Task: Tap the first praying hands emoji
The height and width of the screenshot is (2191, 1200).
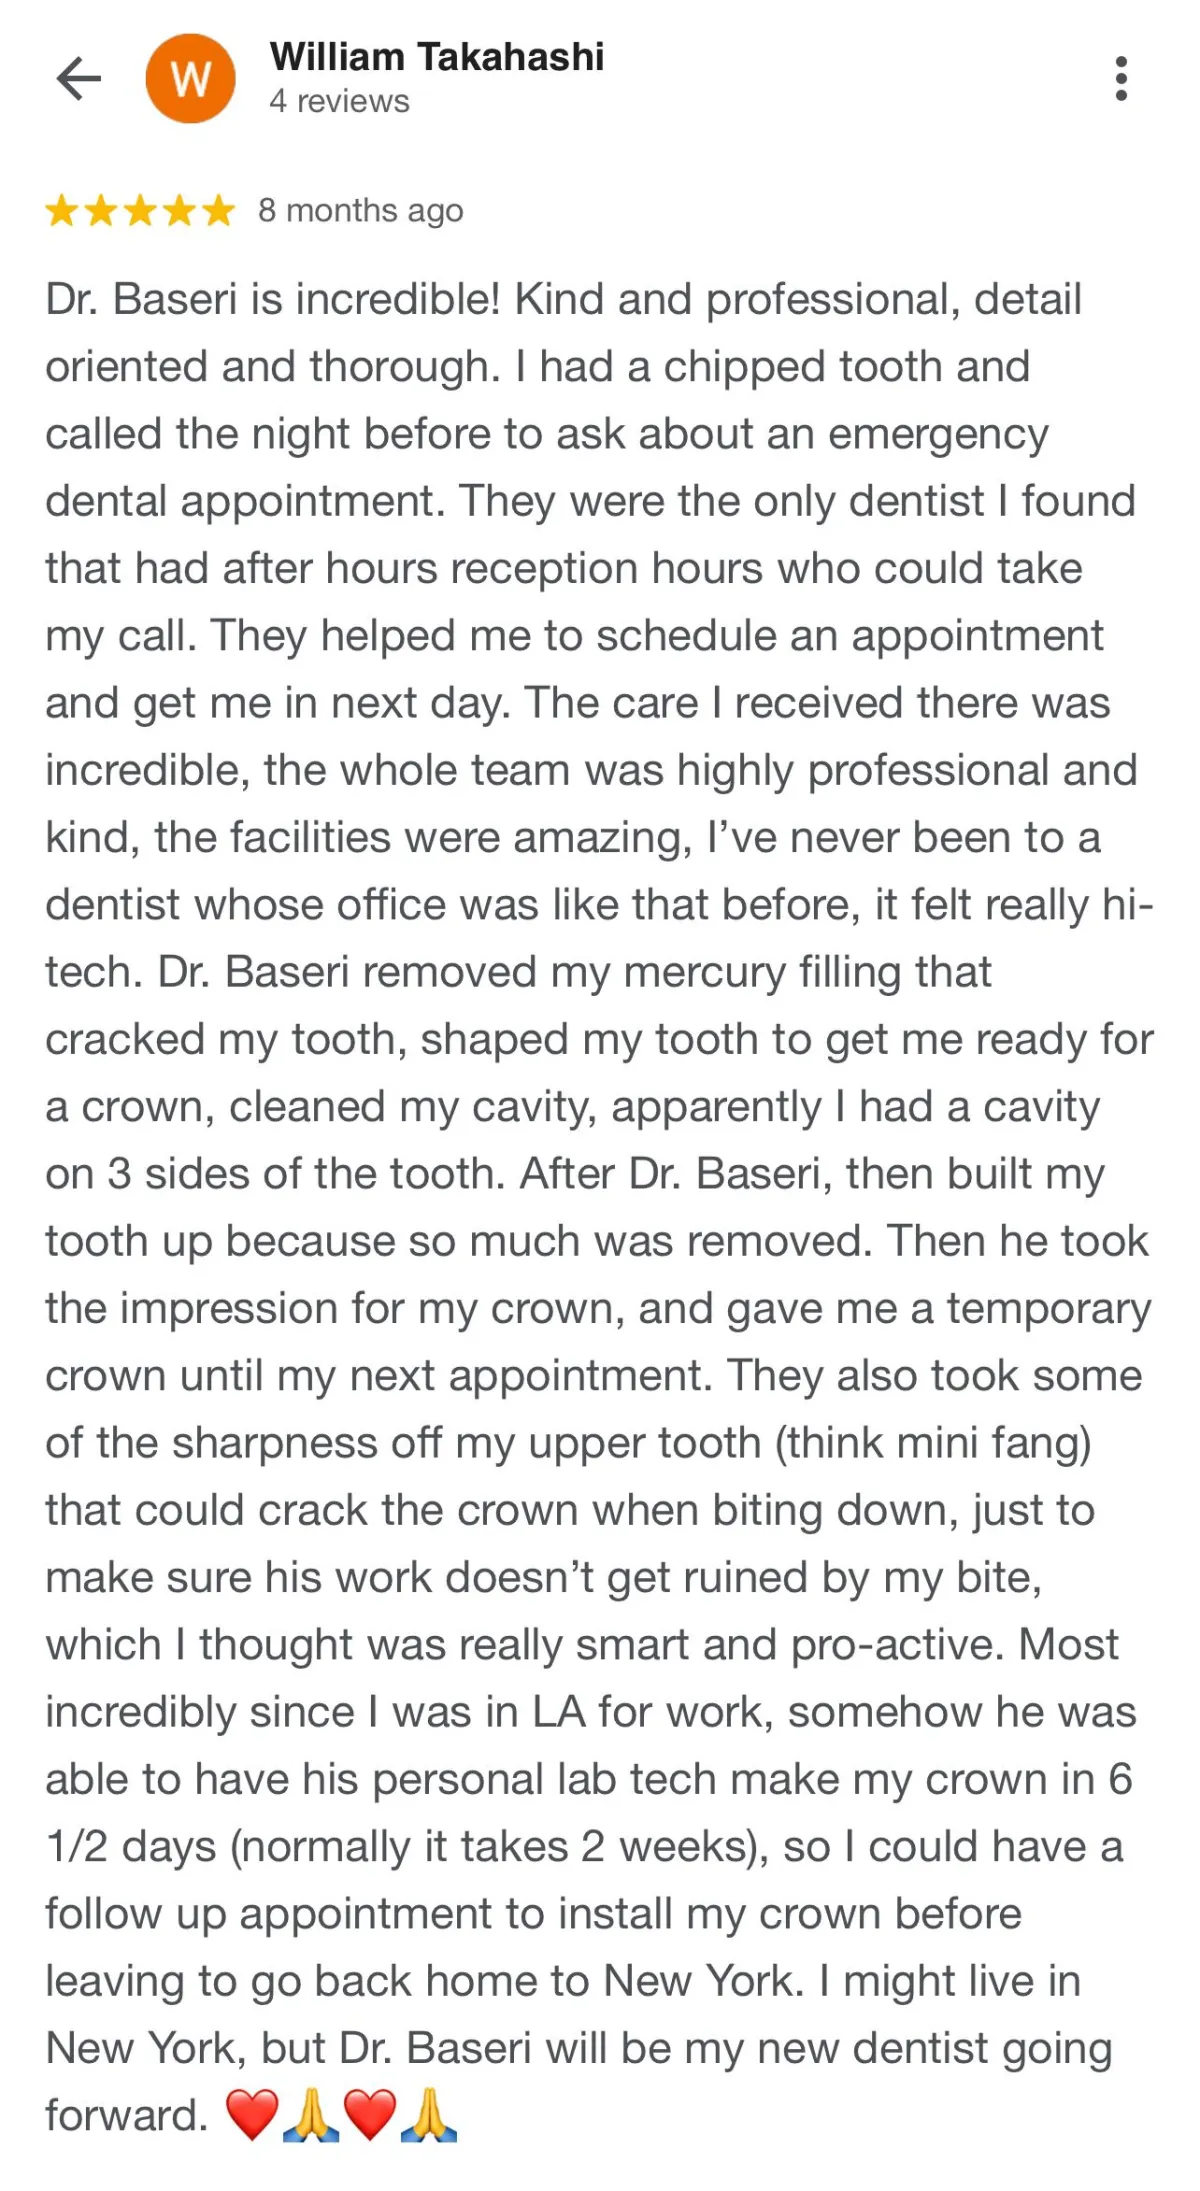Action: pos(311,2115)
